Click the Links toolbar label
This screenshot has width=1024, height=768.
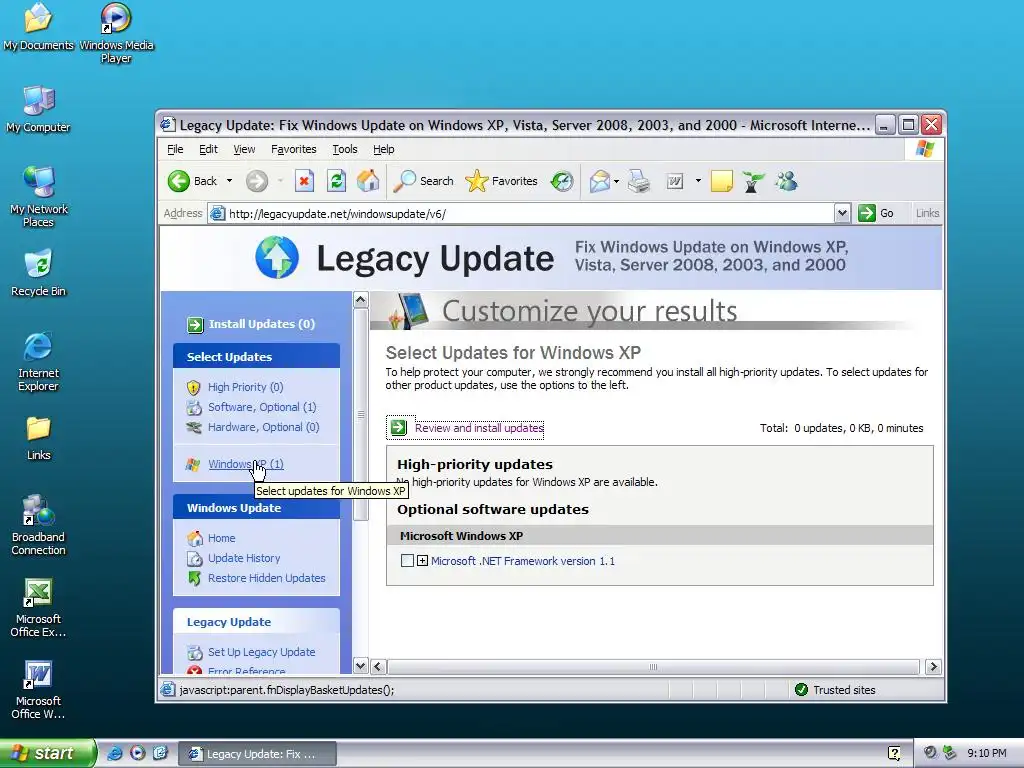(x=927, y=213)
